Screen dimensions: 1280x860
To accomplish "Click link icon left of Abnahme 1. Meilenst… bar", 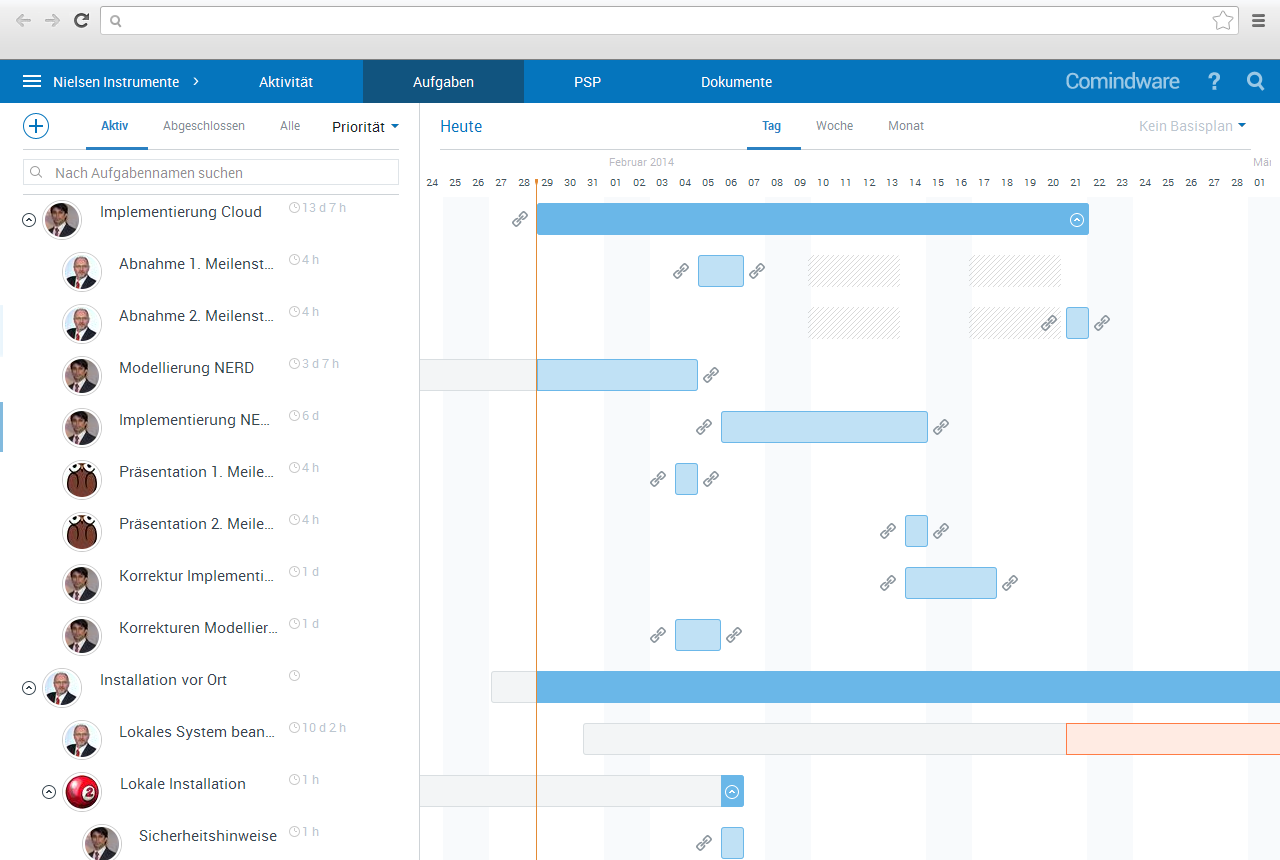I will click(x=681, y=271).
